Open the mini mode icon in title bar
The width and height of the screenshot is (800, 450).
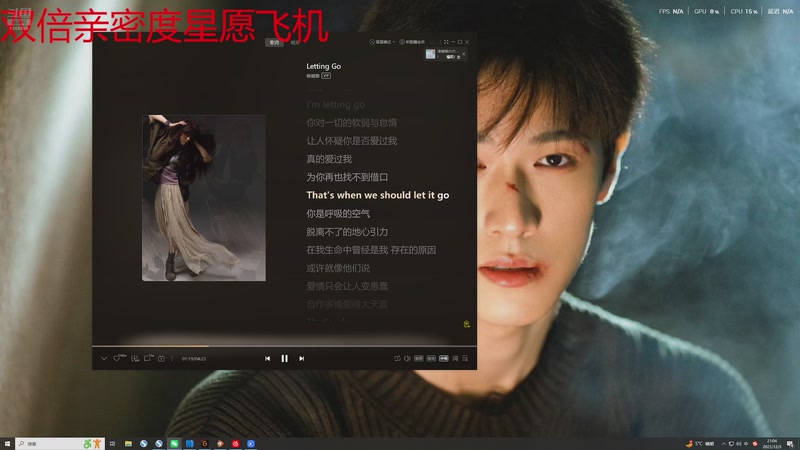pos(432,42)
